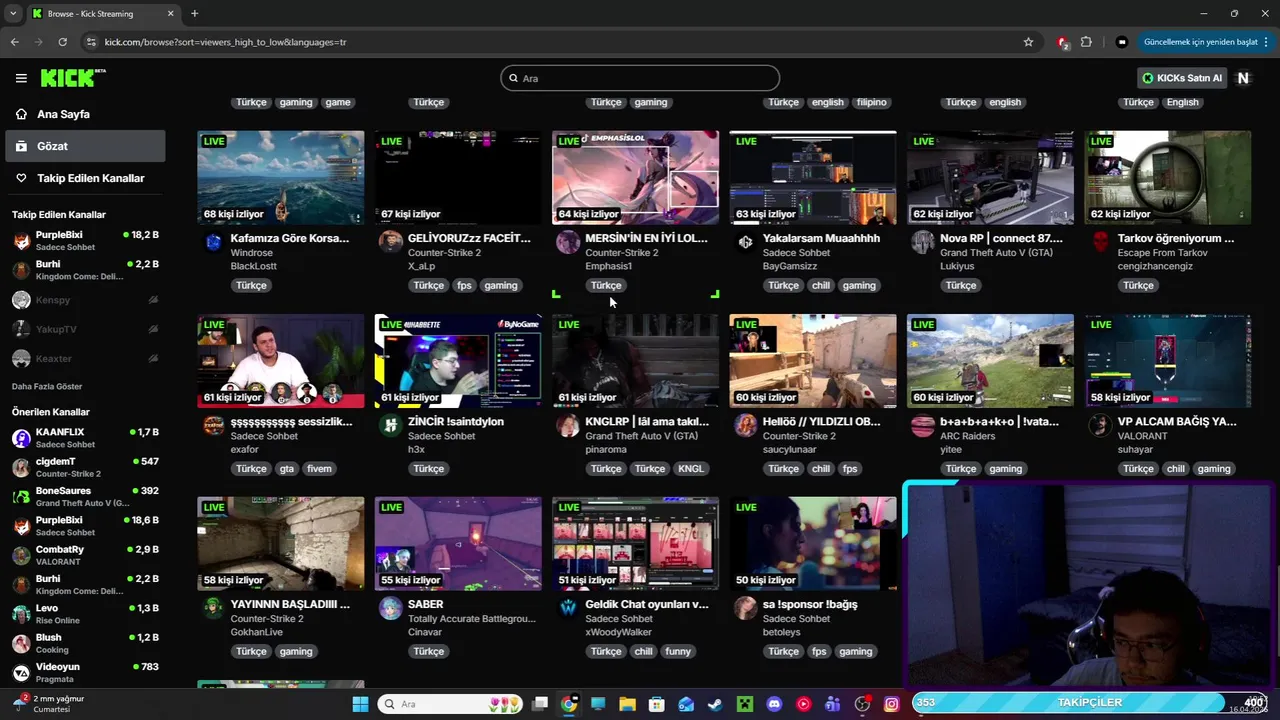1280x720 pixels.
Task: Open Blush Cooking channel
Action: click(85, 643)
